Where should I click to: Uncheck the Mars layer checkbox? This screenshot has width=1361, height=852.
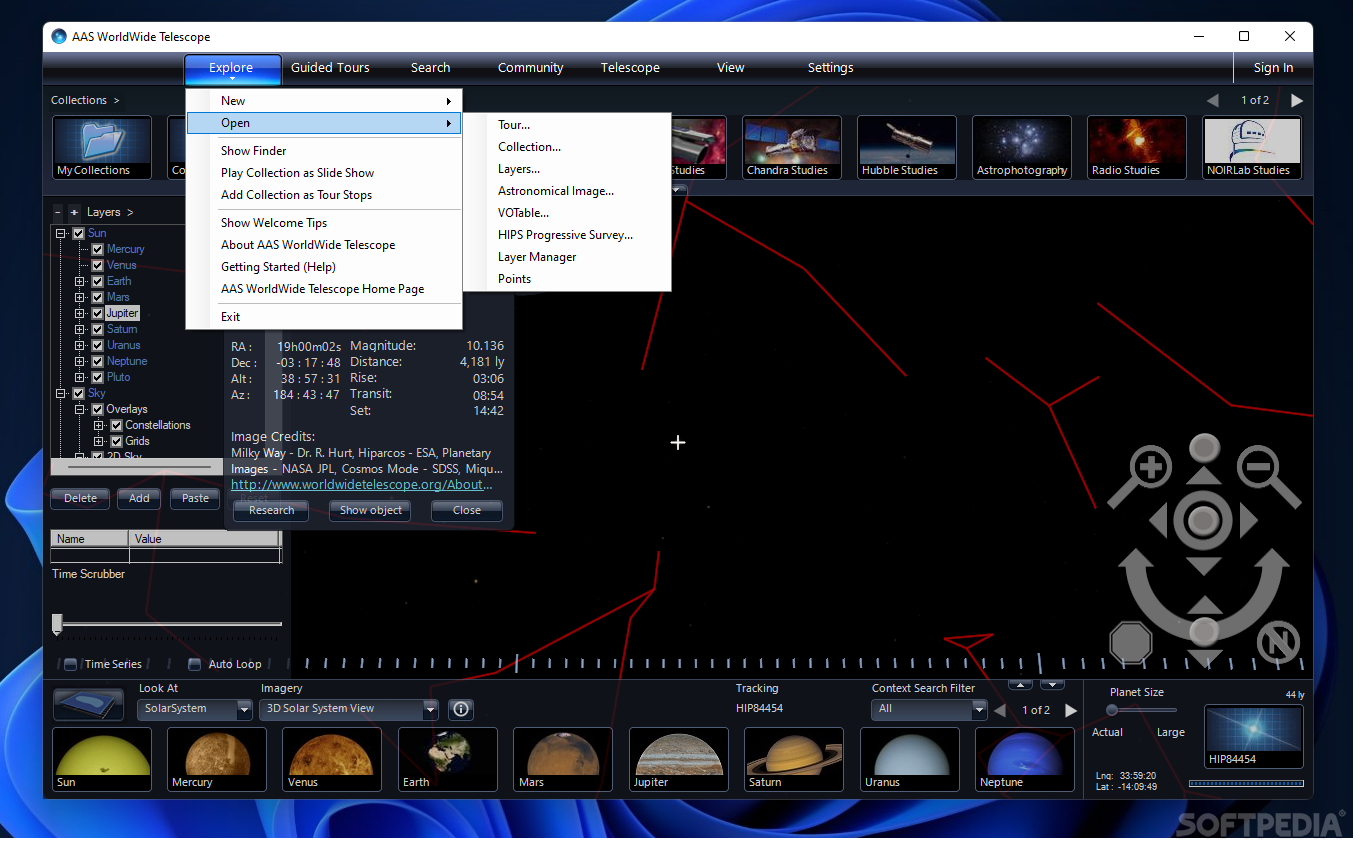click(x=97, y=297)
